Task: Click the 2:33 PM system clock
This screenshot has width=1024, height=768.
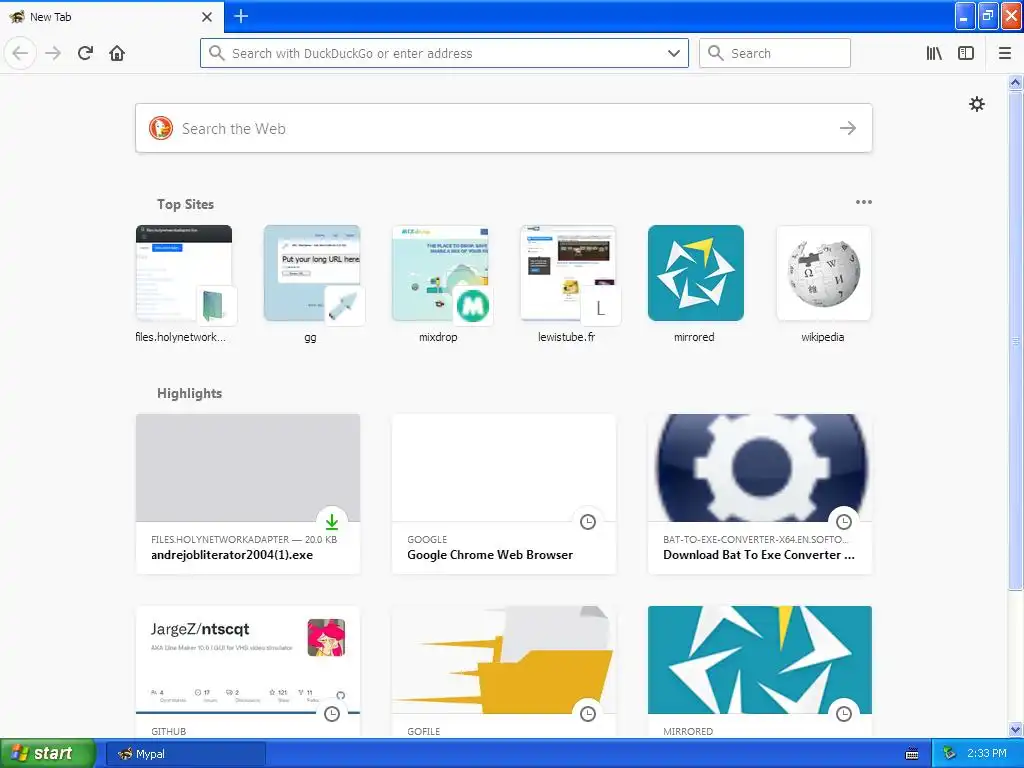Action: click(987, 754)
